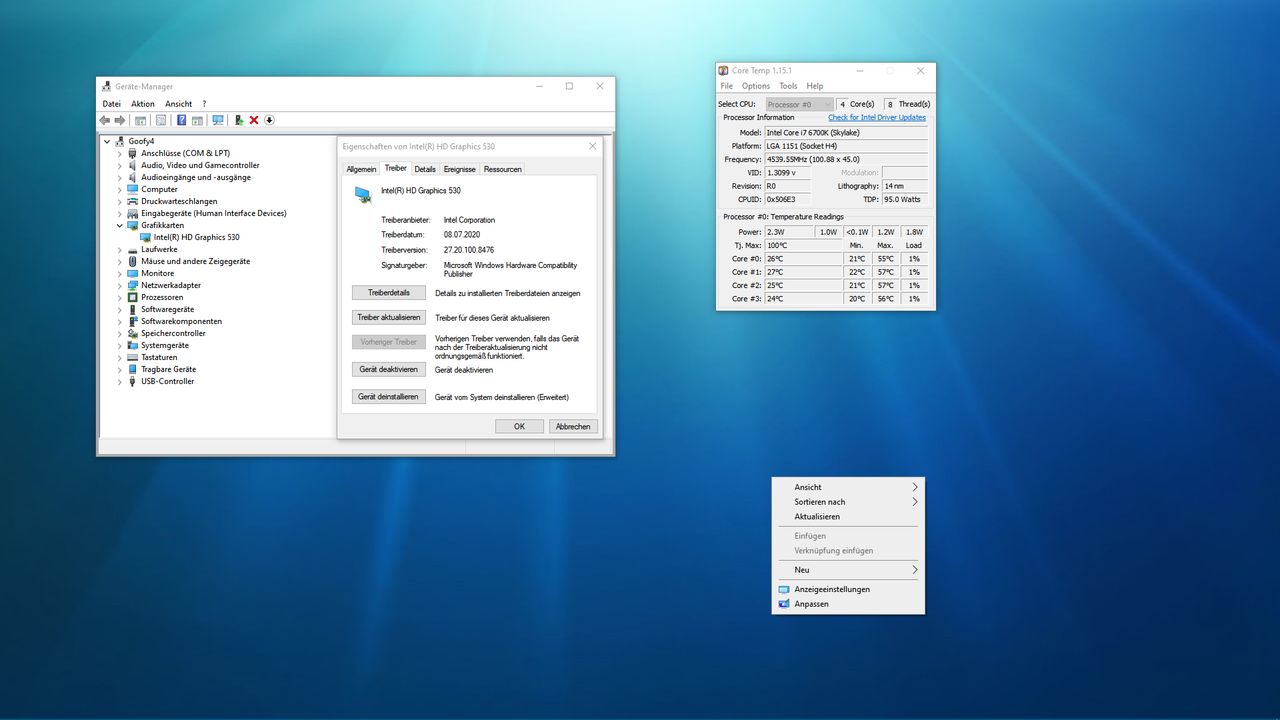Screen dimensions: 1280x720
Task: Click the red X uninstall device icon
Action: 254,120
